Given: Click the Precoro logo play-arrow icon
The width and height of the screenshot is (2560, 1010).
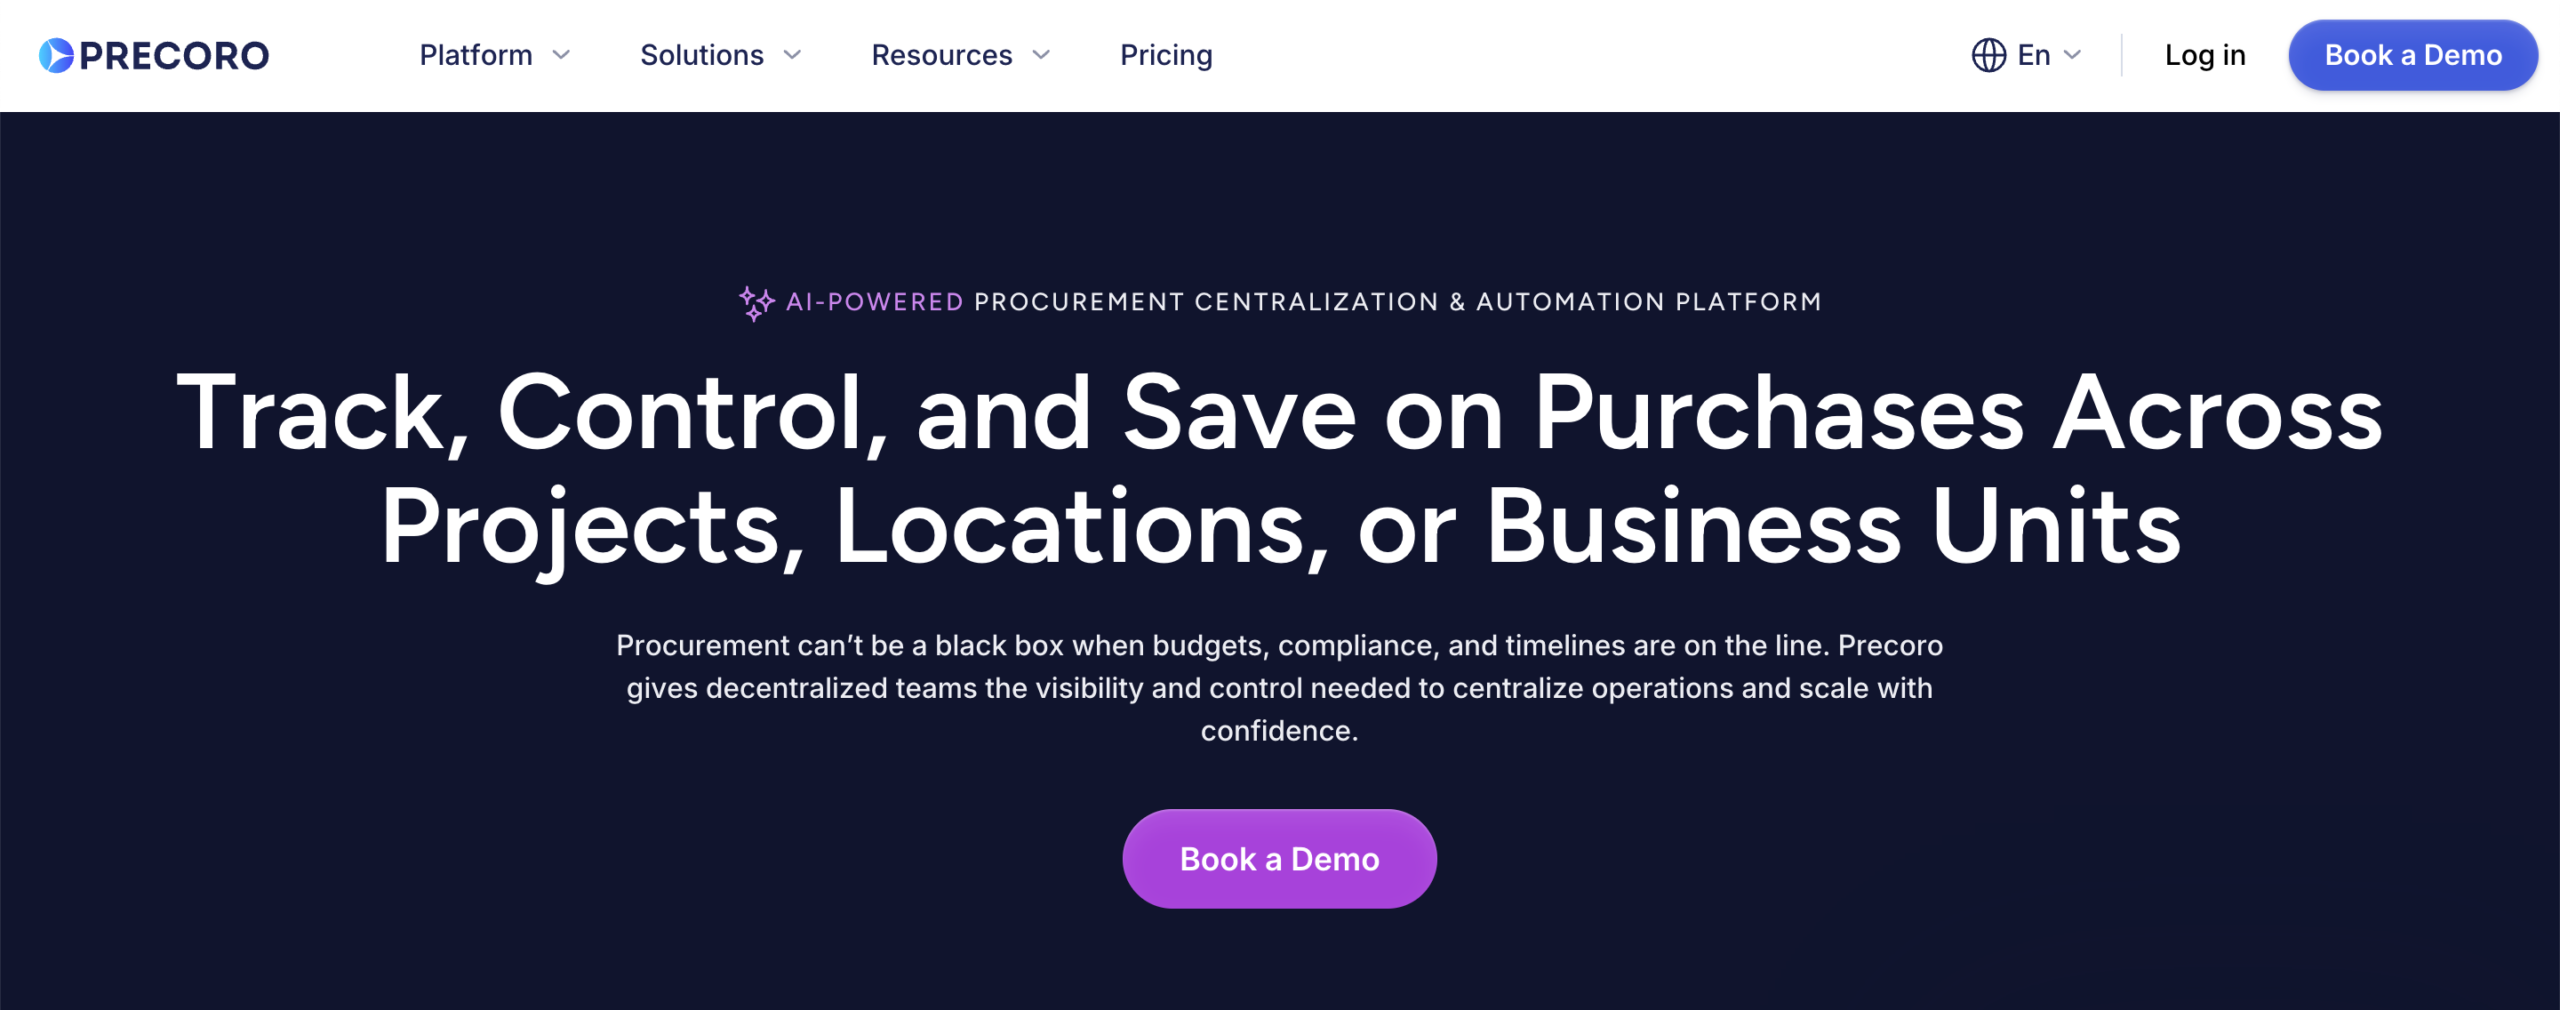Looking at the screenshot, I should (x=56, y=56).
